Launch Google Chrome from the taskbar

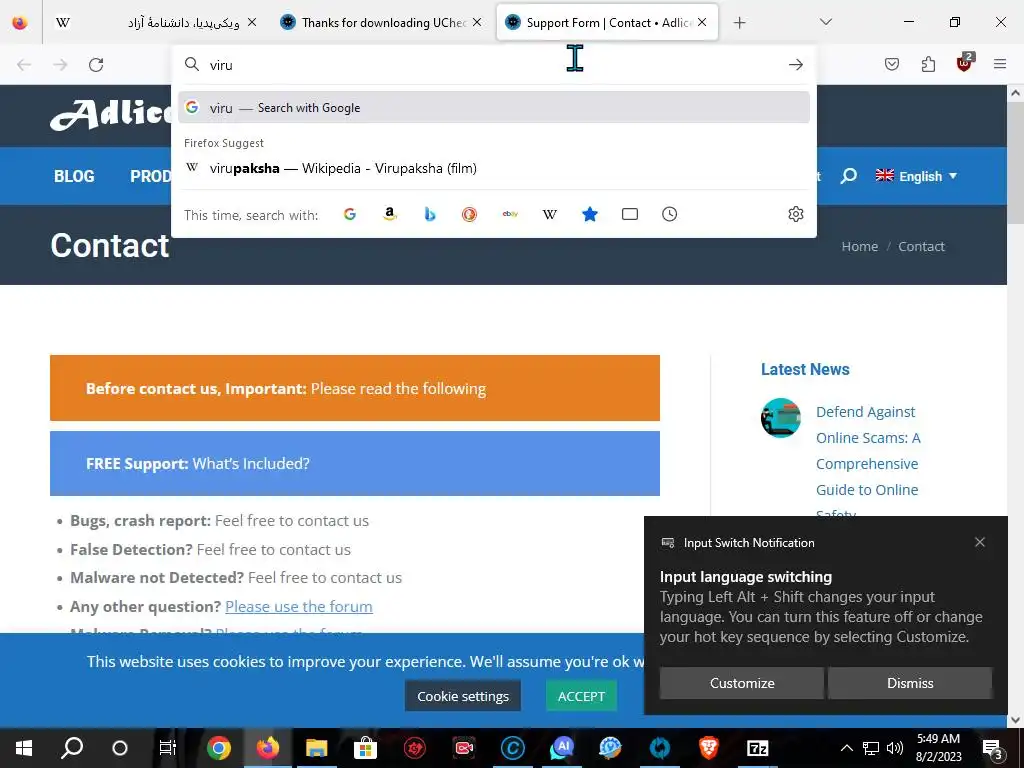pos(219,748)
